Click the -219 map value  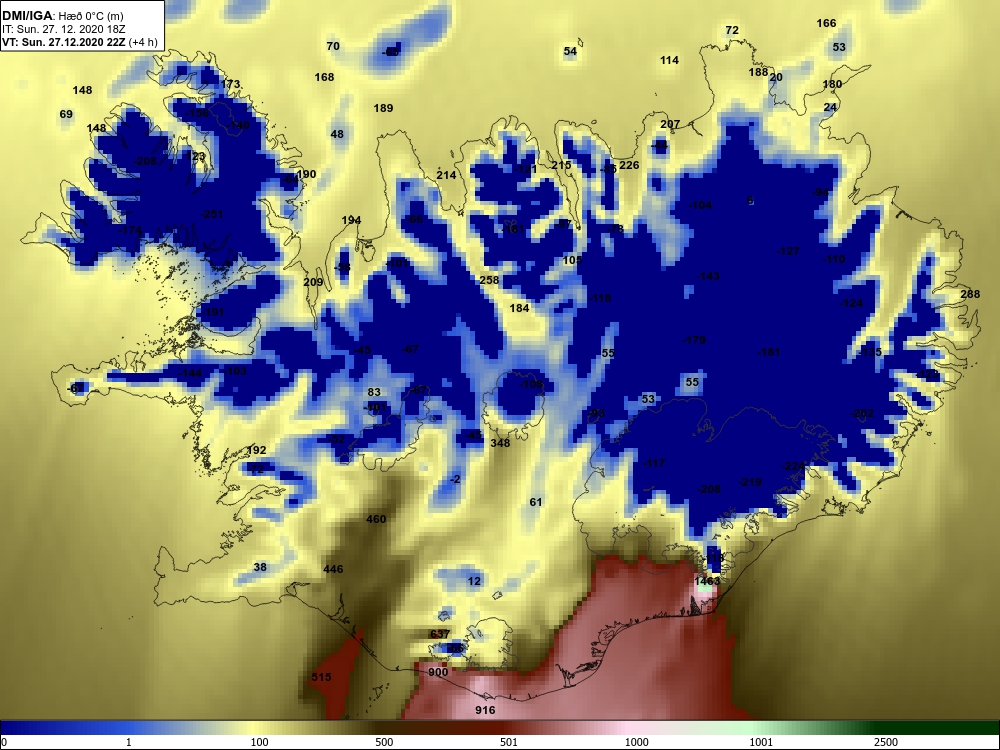750,482
